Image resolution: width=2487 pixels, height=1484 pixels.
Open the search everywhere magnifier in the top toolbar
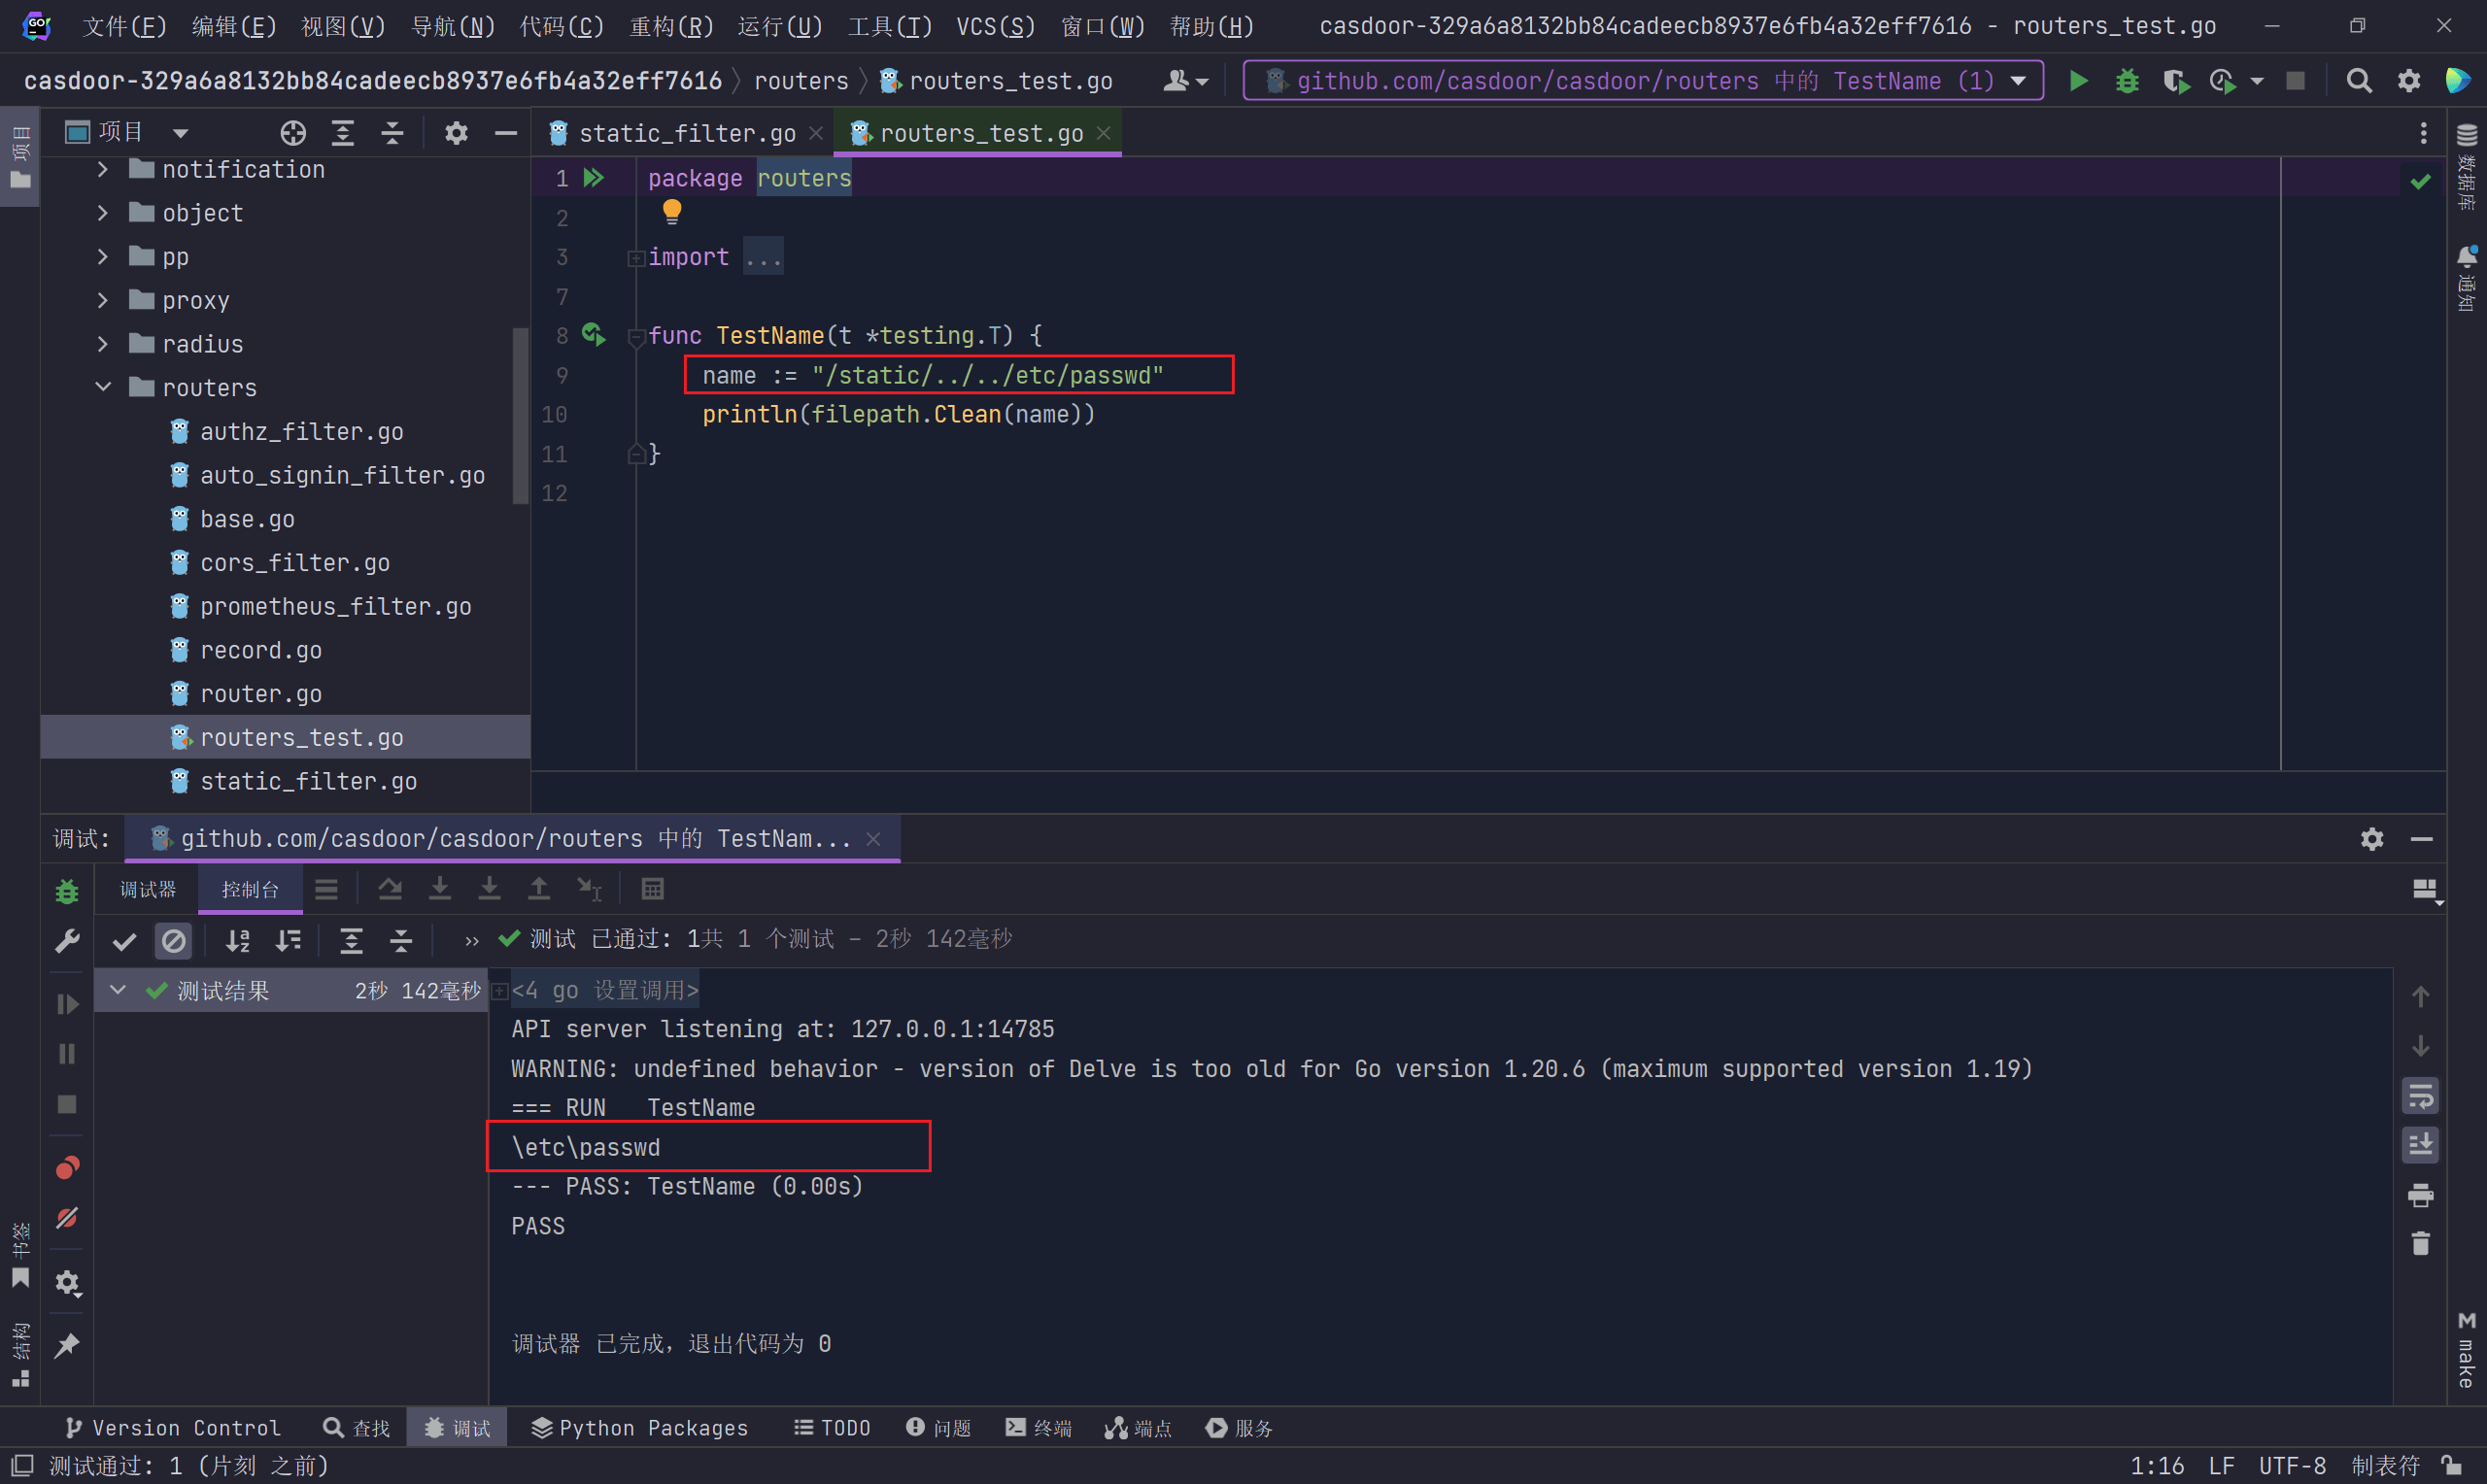tap(2359, 81)
